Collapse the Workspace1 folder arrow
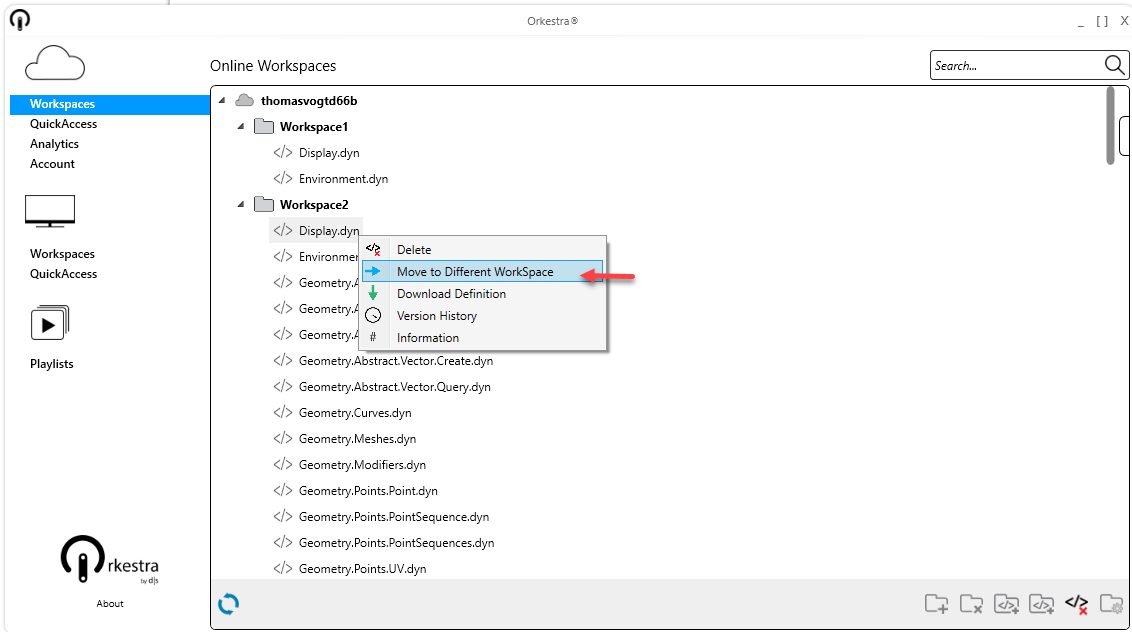Image resolution: width=1132 pixels, height=632 pixels. tap(241, 126)
